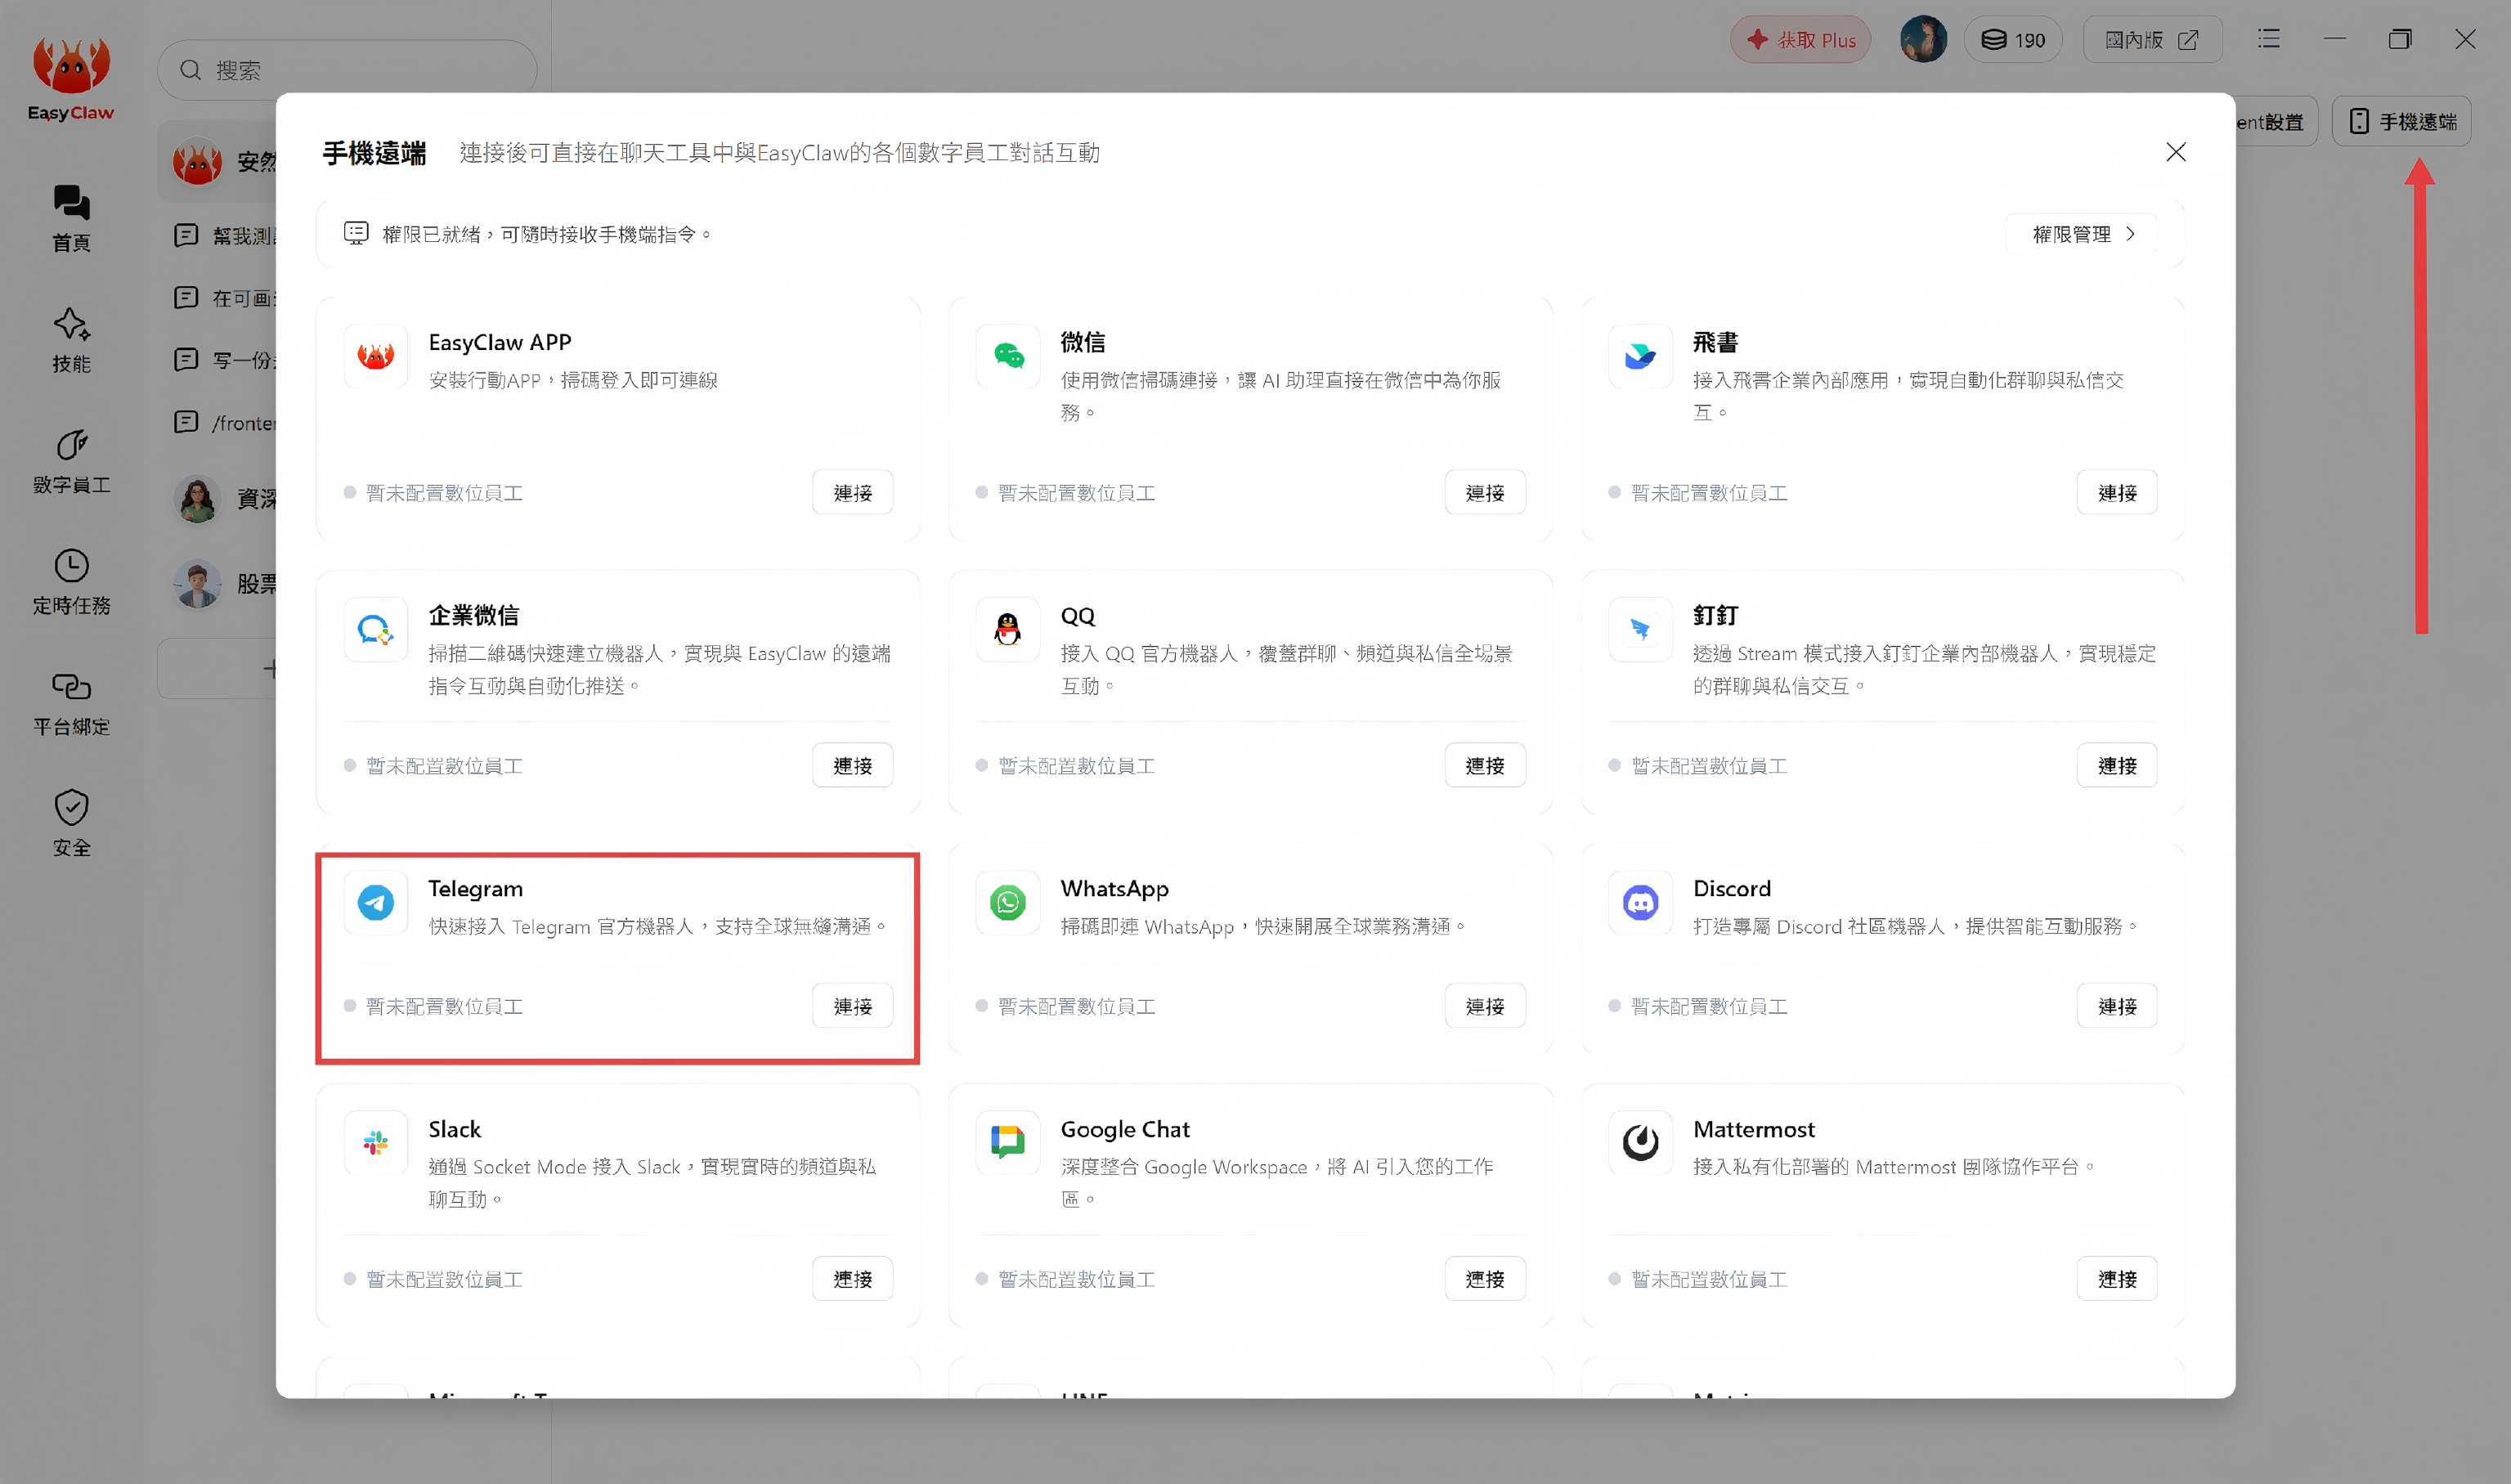Viewport: 2511px width, 1484px height.
Task: Click the Mattermost icon
Action: tap(1640, 1142)
